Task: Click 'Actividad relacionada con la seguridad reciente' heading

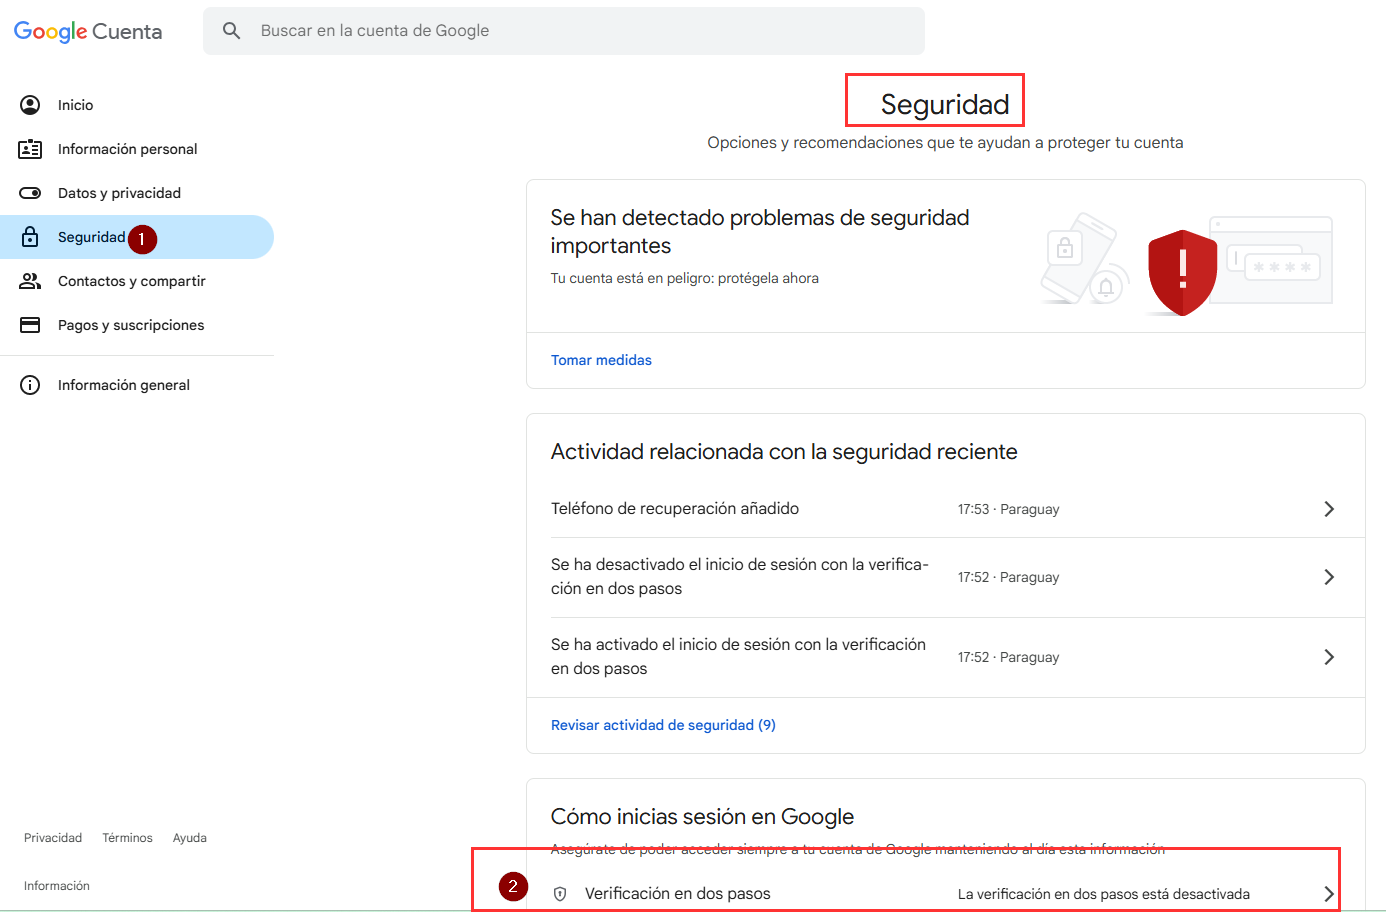Action: [x=784, y=452]
